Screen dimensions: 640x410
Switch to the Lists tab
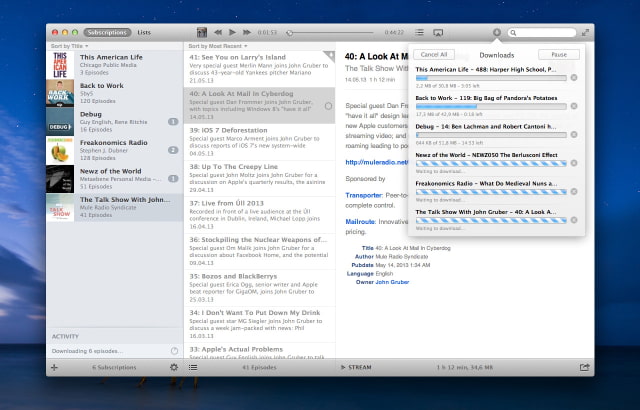(145, 33)
